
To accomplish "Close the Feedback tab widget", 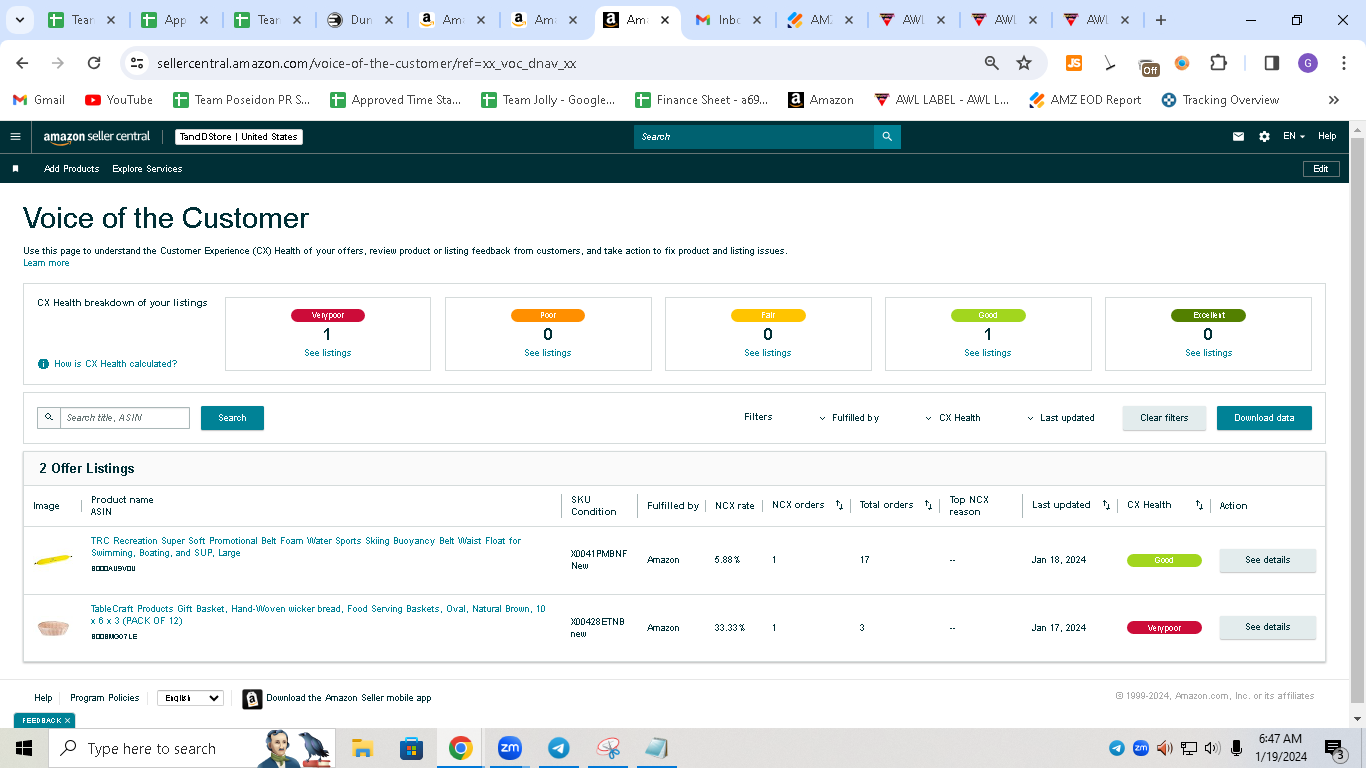I will pos(67,721).
